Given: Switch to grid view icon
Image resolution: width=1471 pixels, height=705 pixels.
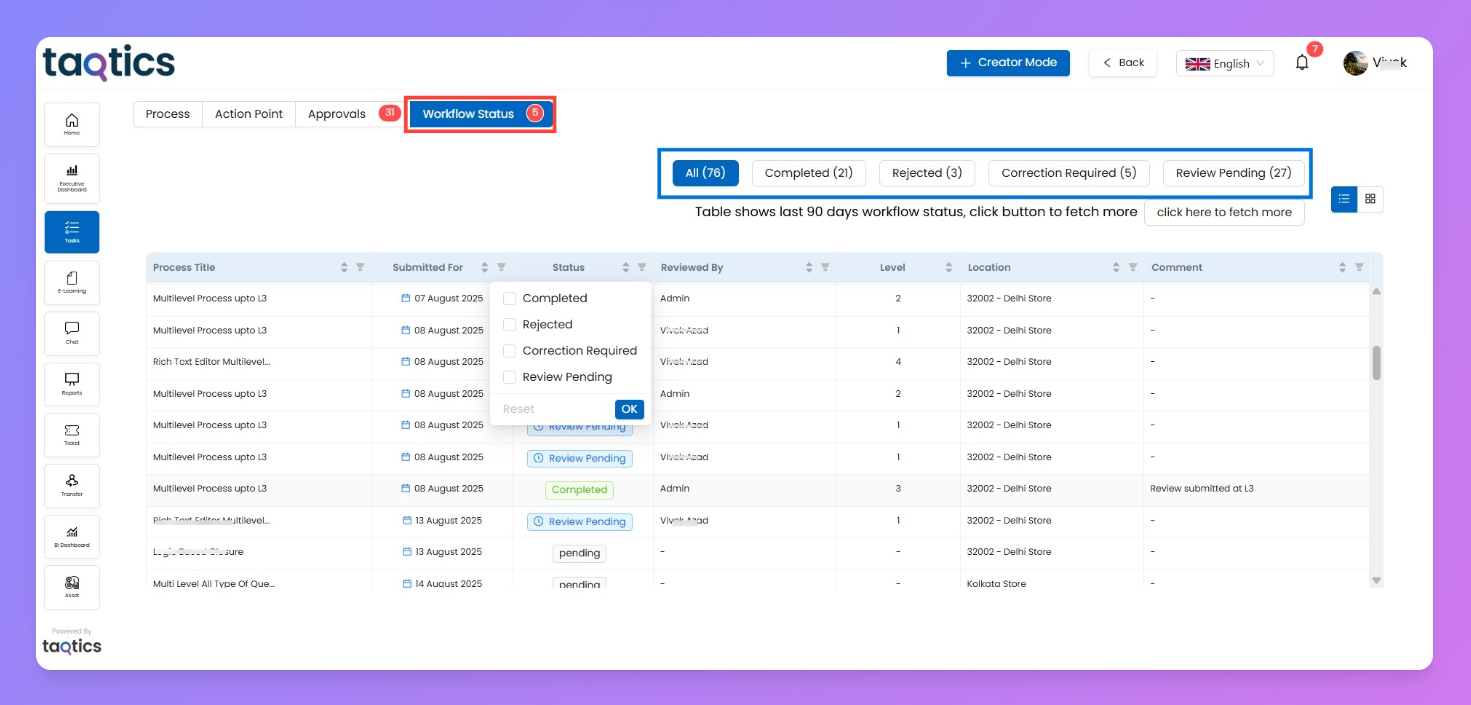Looking at the screenshot, I should click(x=1370, y=199).
